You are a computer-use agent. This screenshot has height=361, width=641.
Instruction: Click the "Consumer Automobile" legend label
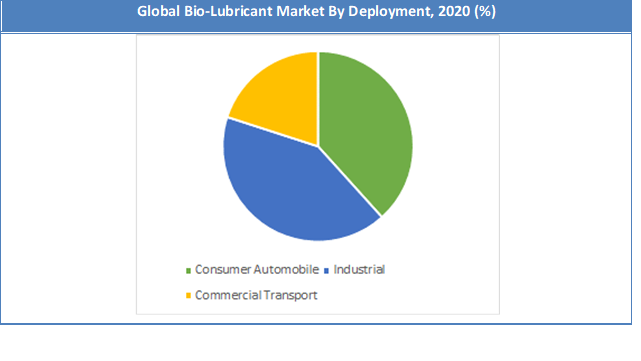pyautogui.click(x=257, y=270)
